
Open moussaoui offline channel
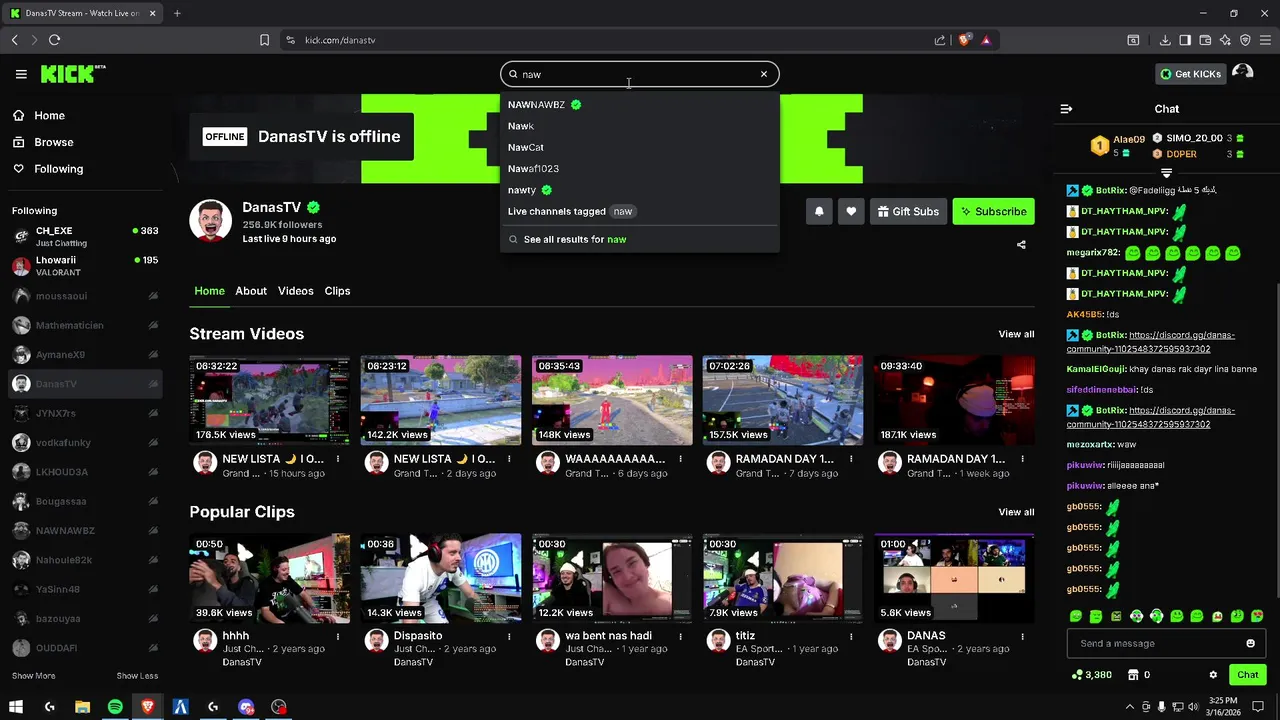tap(84, 296)
